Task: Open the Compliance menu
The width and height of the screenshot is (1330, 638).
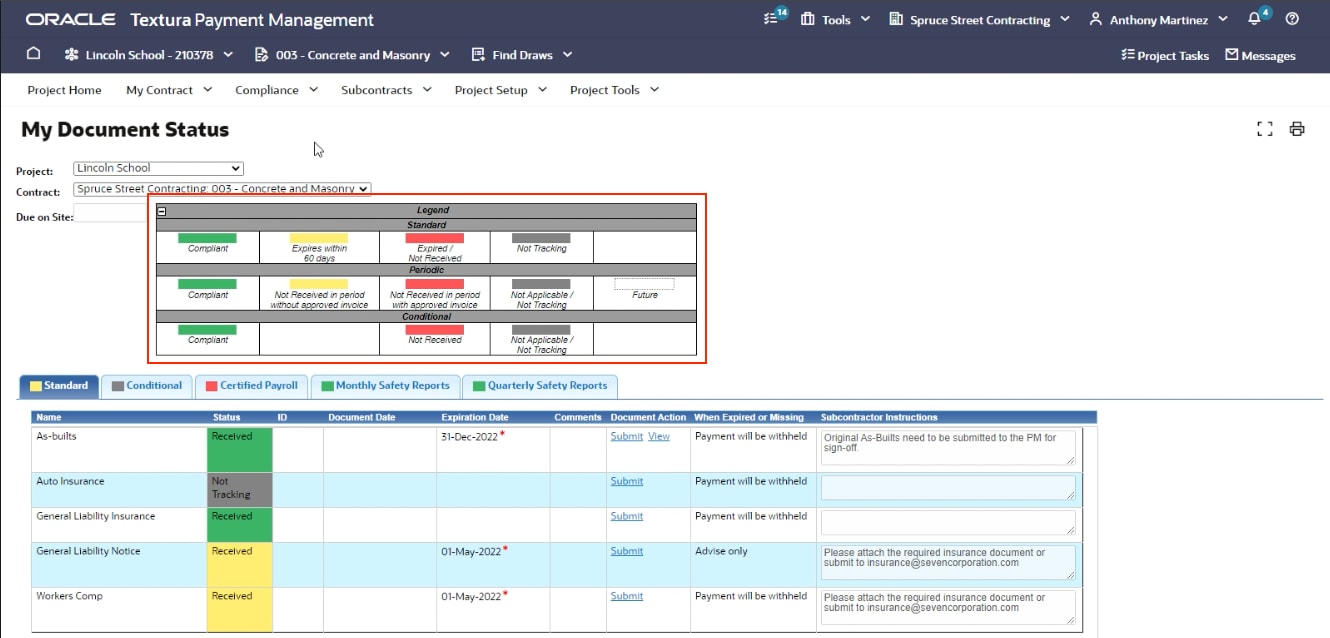Action: [x=276, y=90]
